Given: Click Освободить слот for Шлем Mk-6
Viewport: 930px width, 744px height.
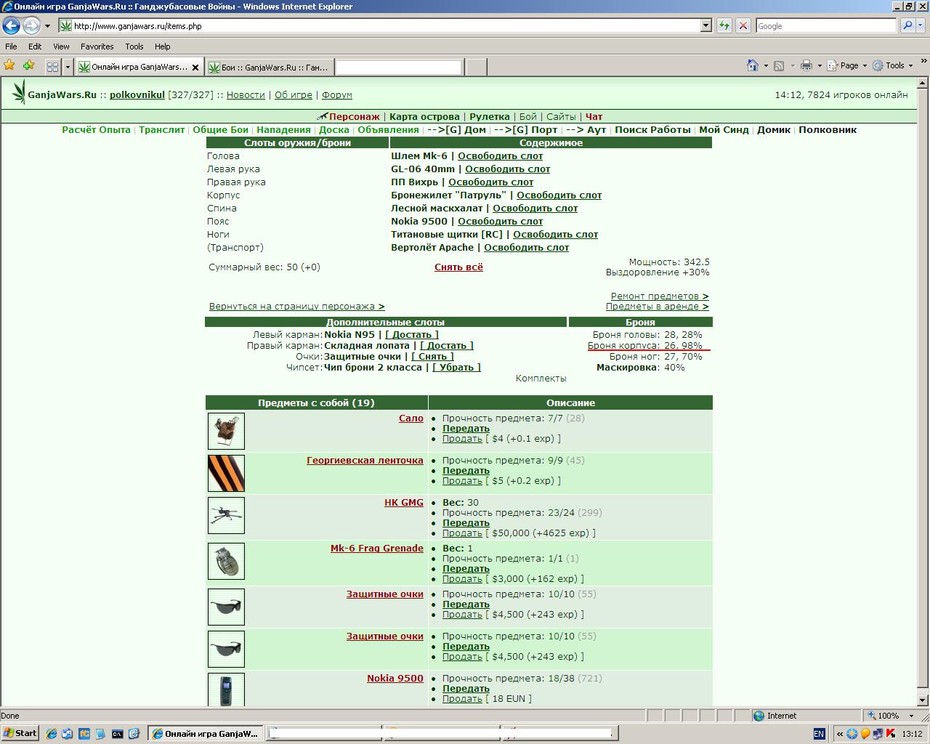Looking at the screenshot, I should click(x=500, y=156).
